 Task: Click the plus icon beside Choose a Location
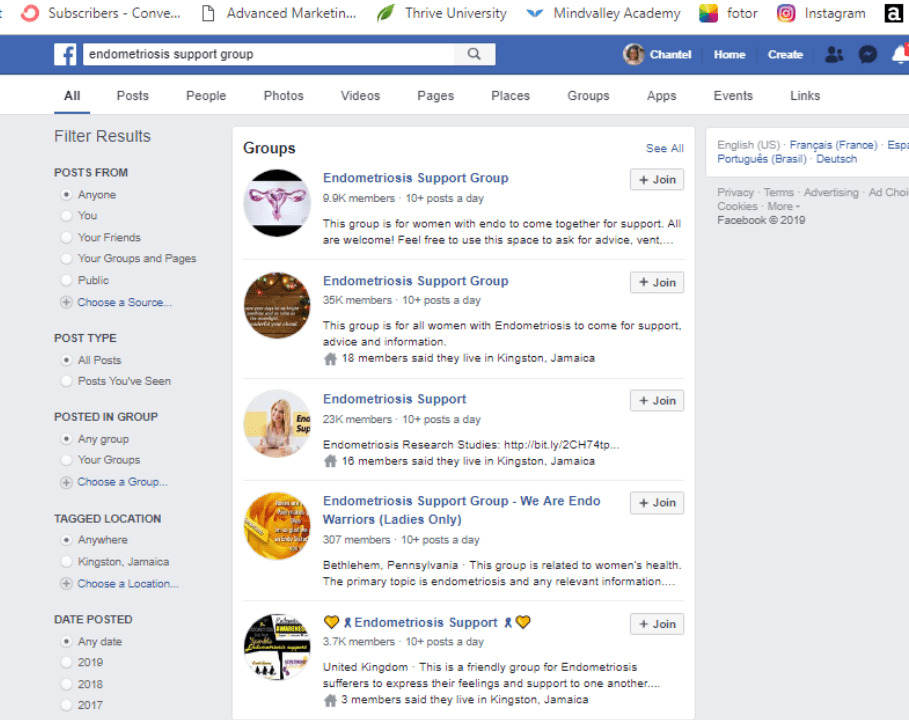66,584
